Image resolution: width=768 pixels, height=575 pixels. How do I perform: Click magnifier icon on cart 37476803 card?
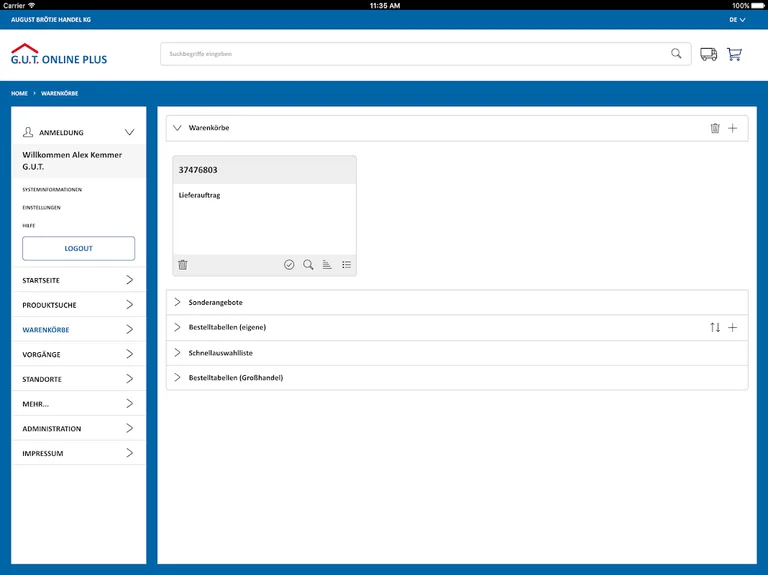pos(308,265)
